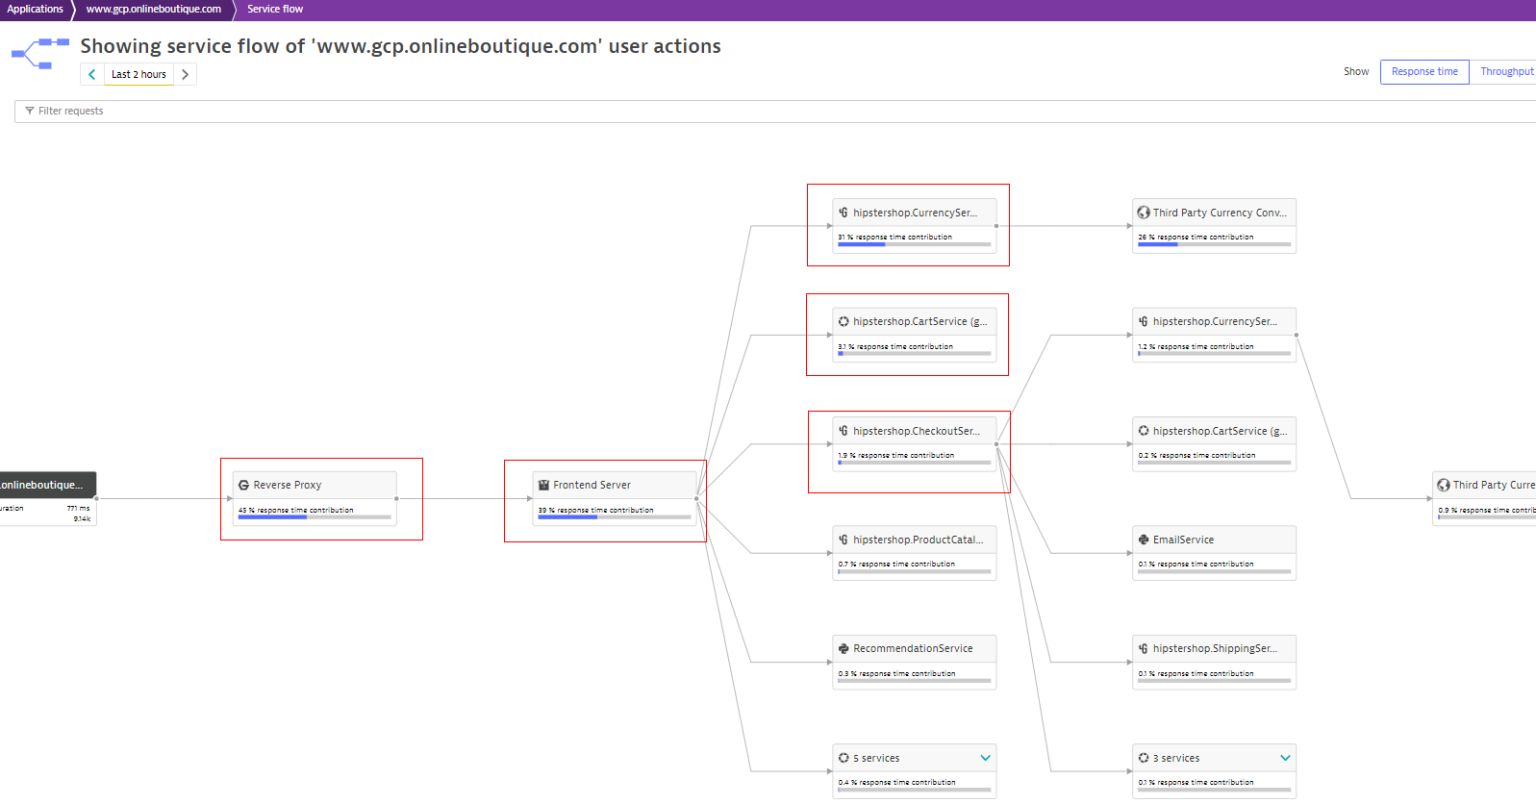The width and height of the screenshot is (1536, 804).
Task: Click the hipstershop.ProductCatal service icon
Action: pos(843,540)
